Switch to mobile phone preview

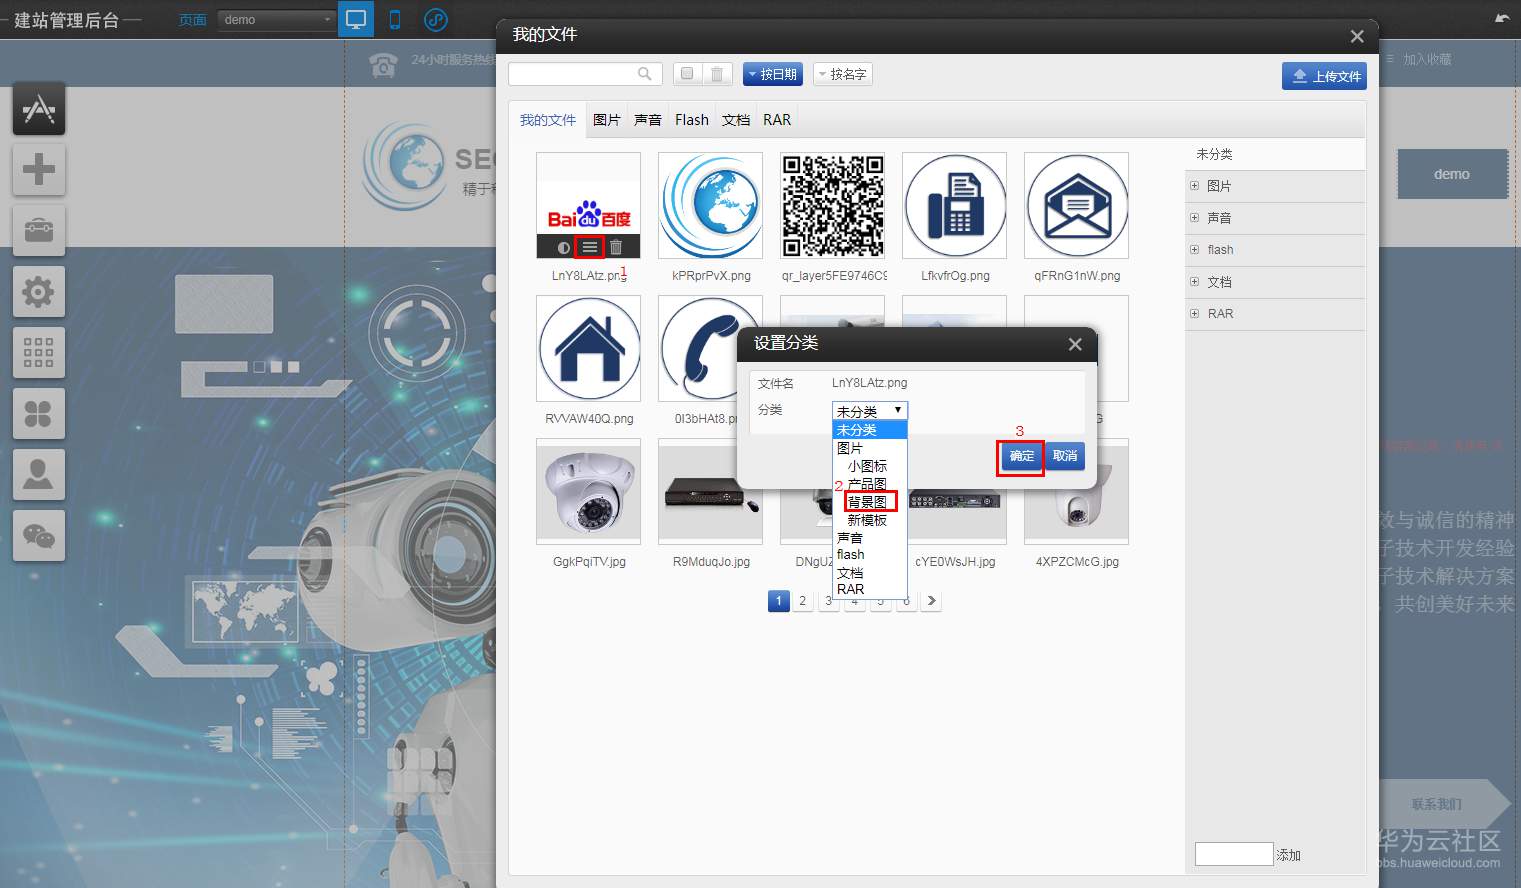[x=395, y=19]
